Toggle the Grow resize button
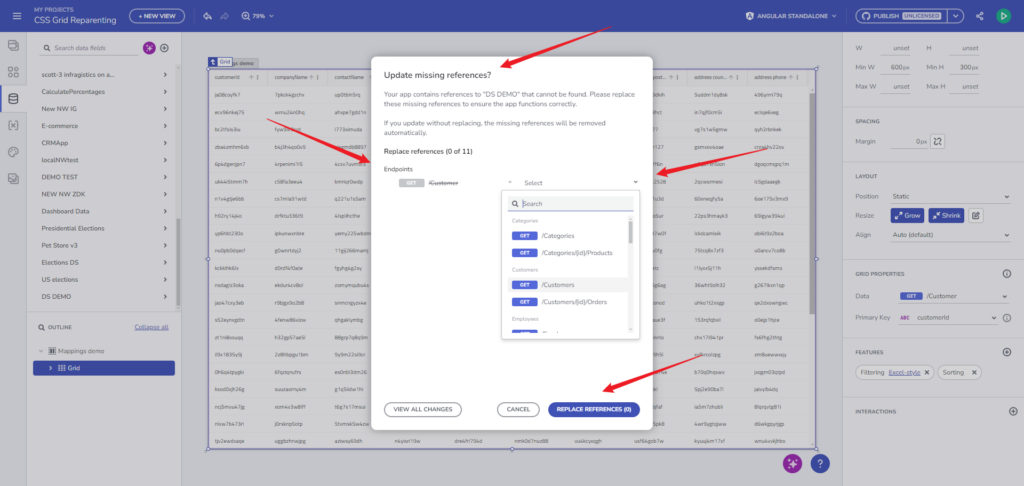Screen dimensions: 1024x486 click(907, 215)
